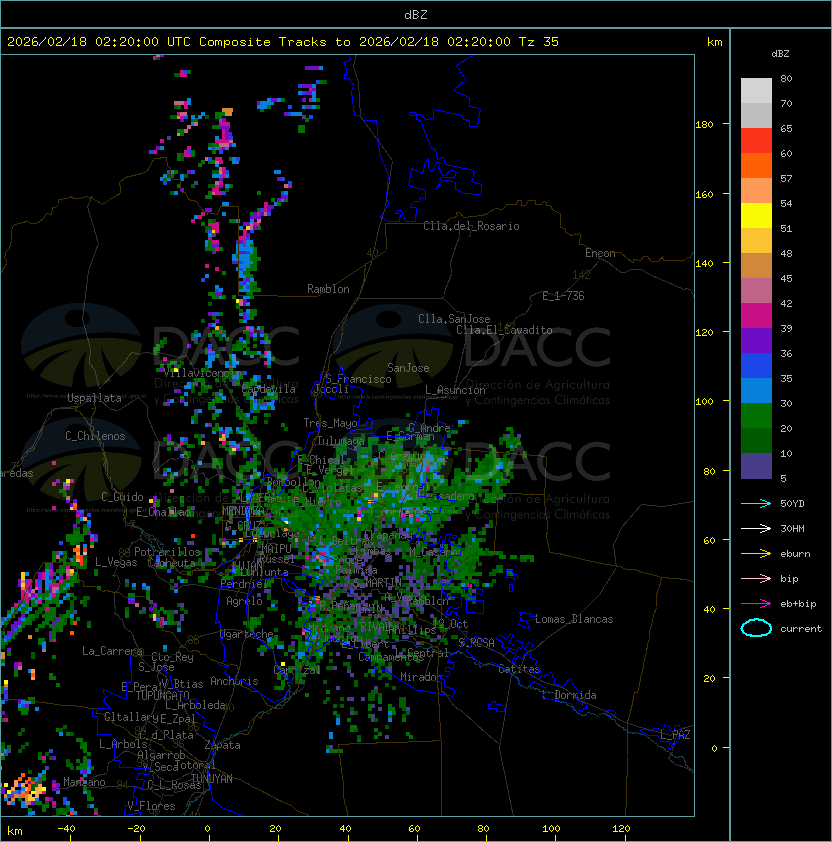Click the 'L_Dormida' map label
The height and width of the screenshot is (842, 832).
click(569, 695)
